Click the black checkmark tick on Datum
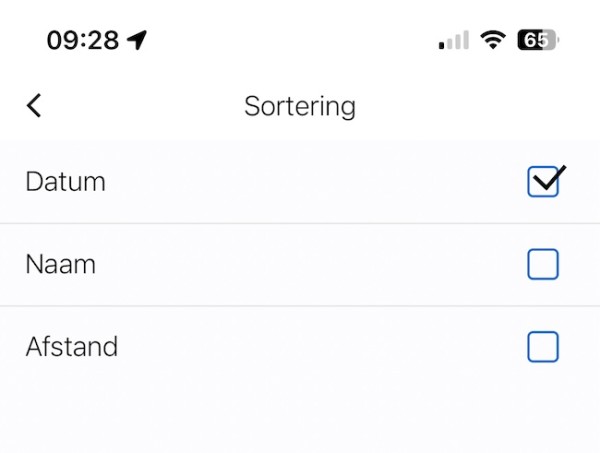This screenshot has height=453, width=600. point(549,177)
